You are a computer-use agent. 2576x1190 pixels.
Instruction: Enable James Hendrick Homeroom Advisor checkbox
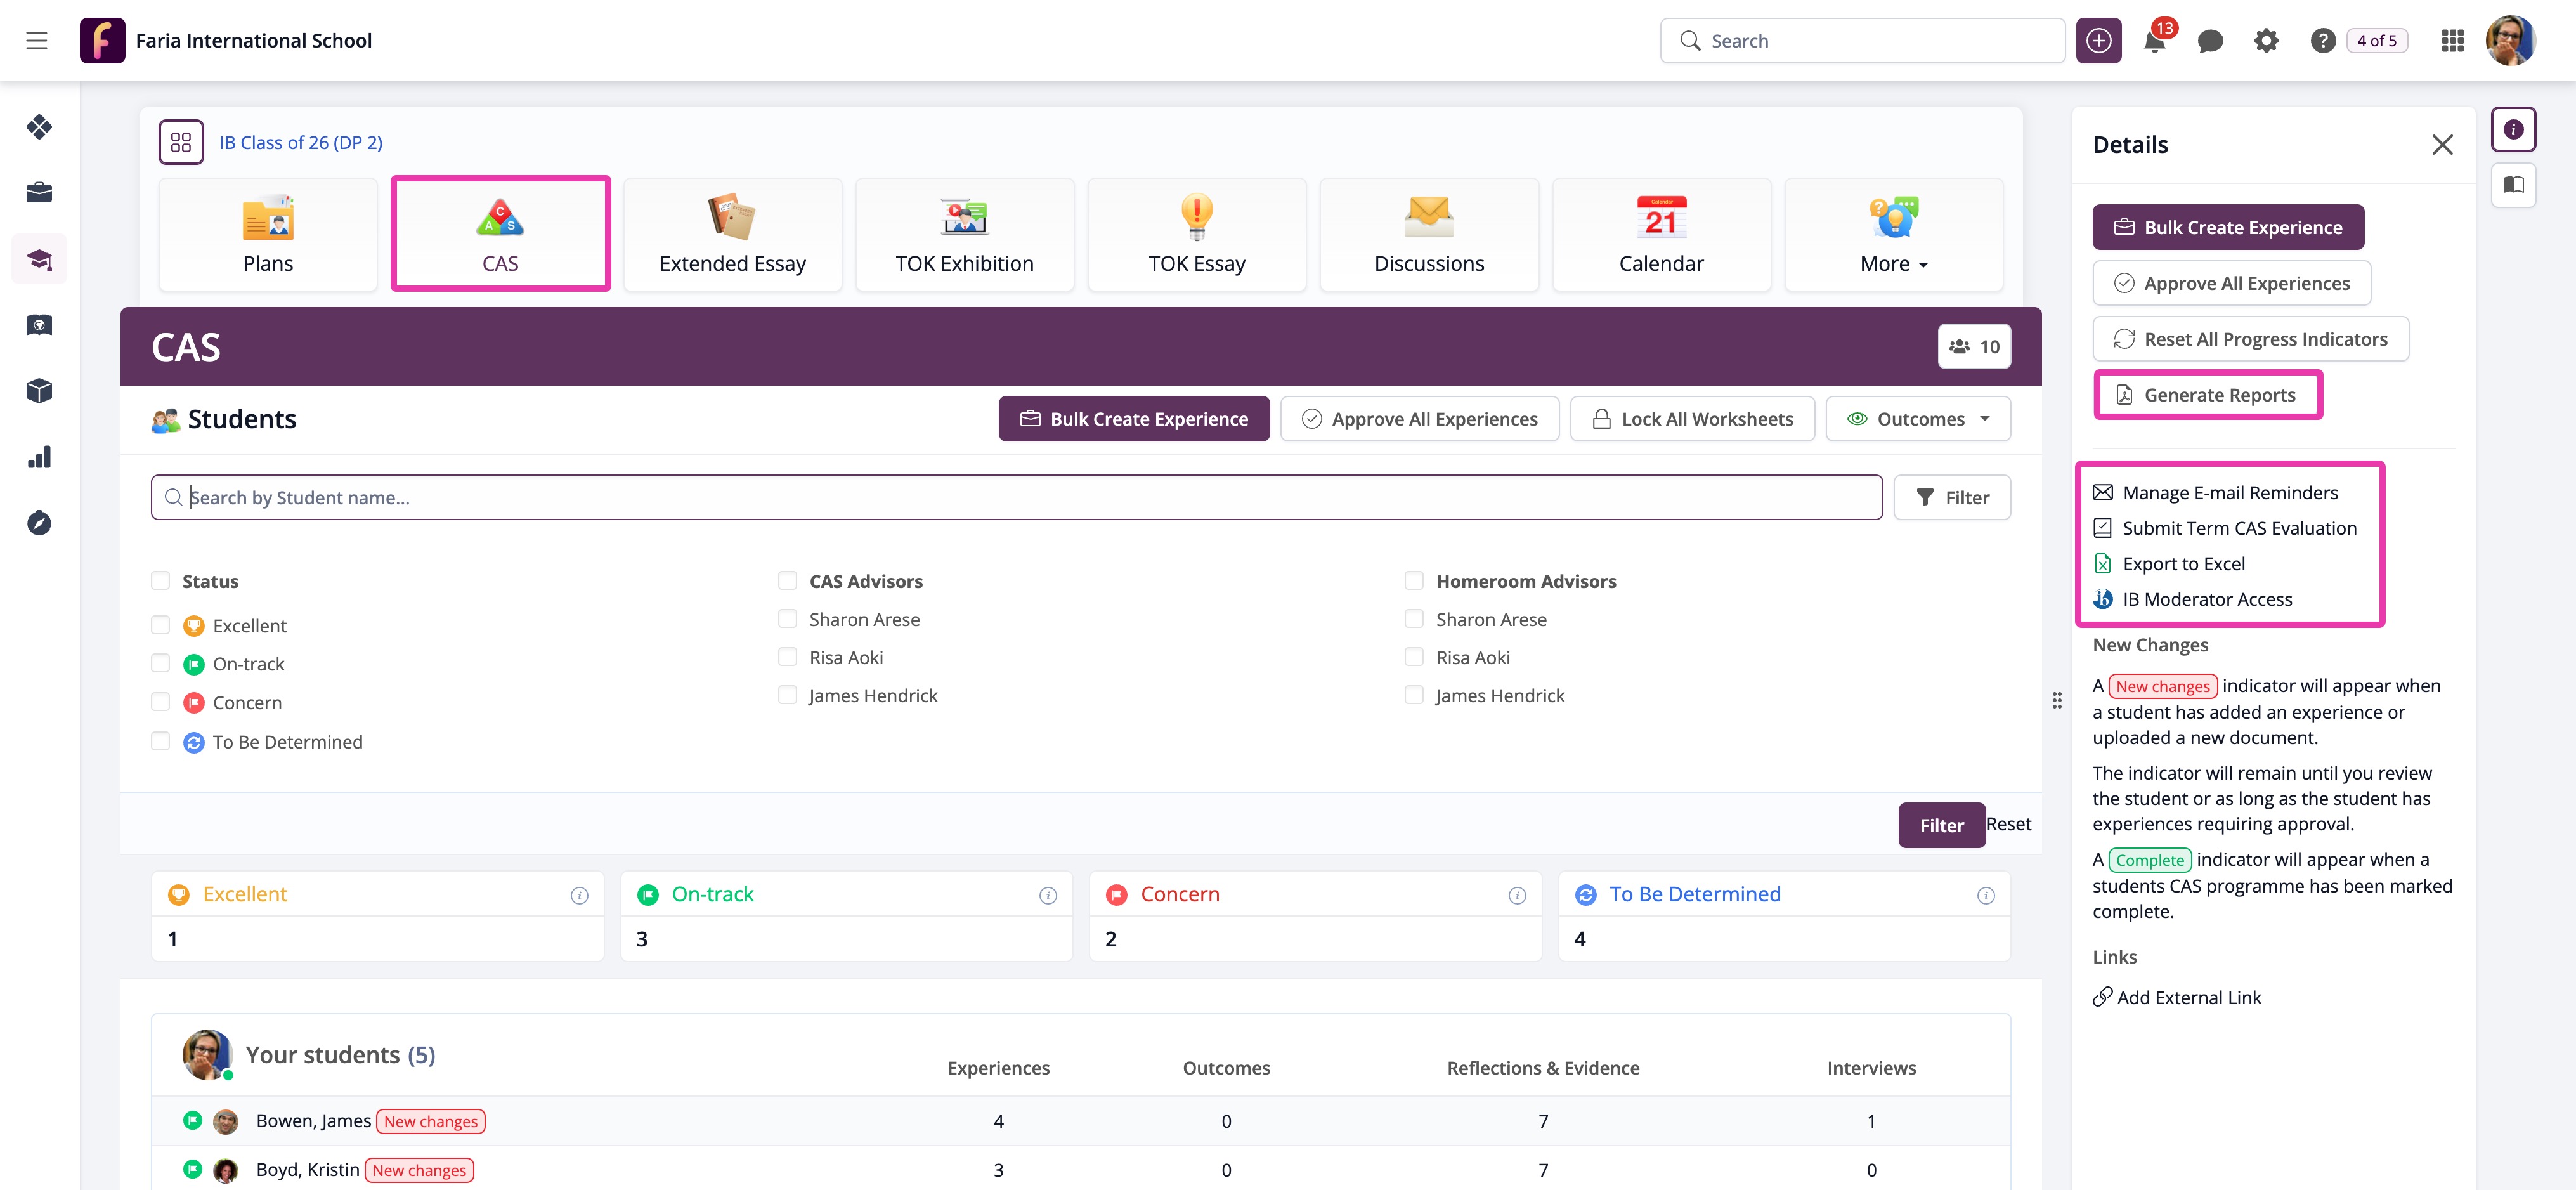pyautogui.click(x=1414, y=695)
